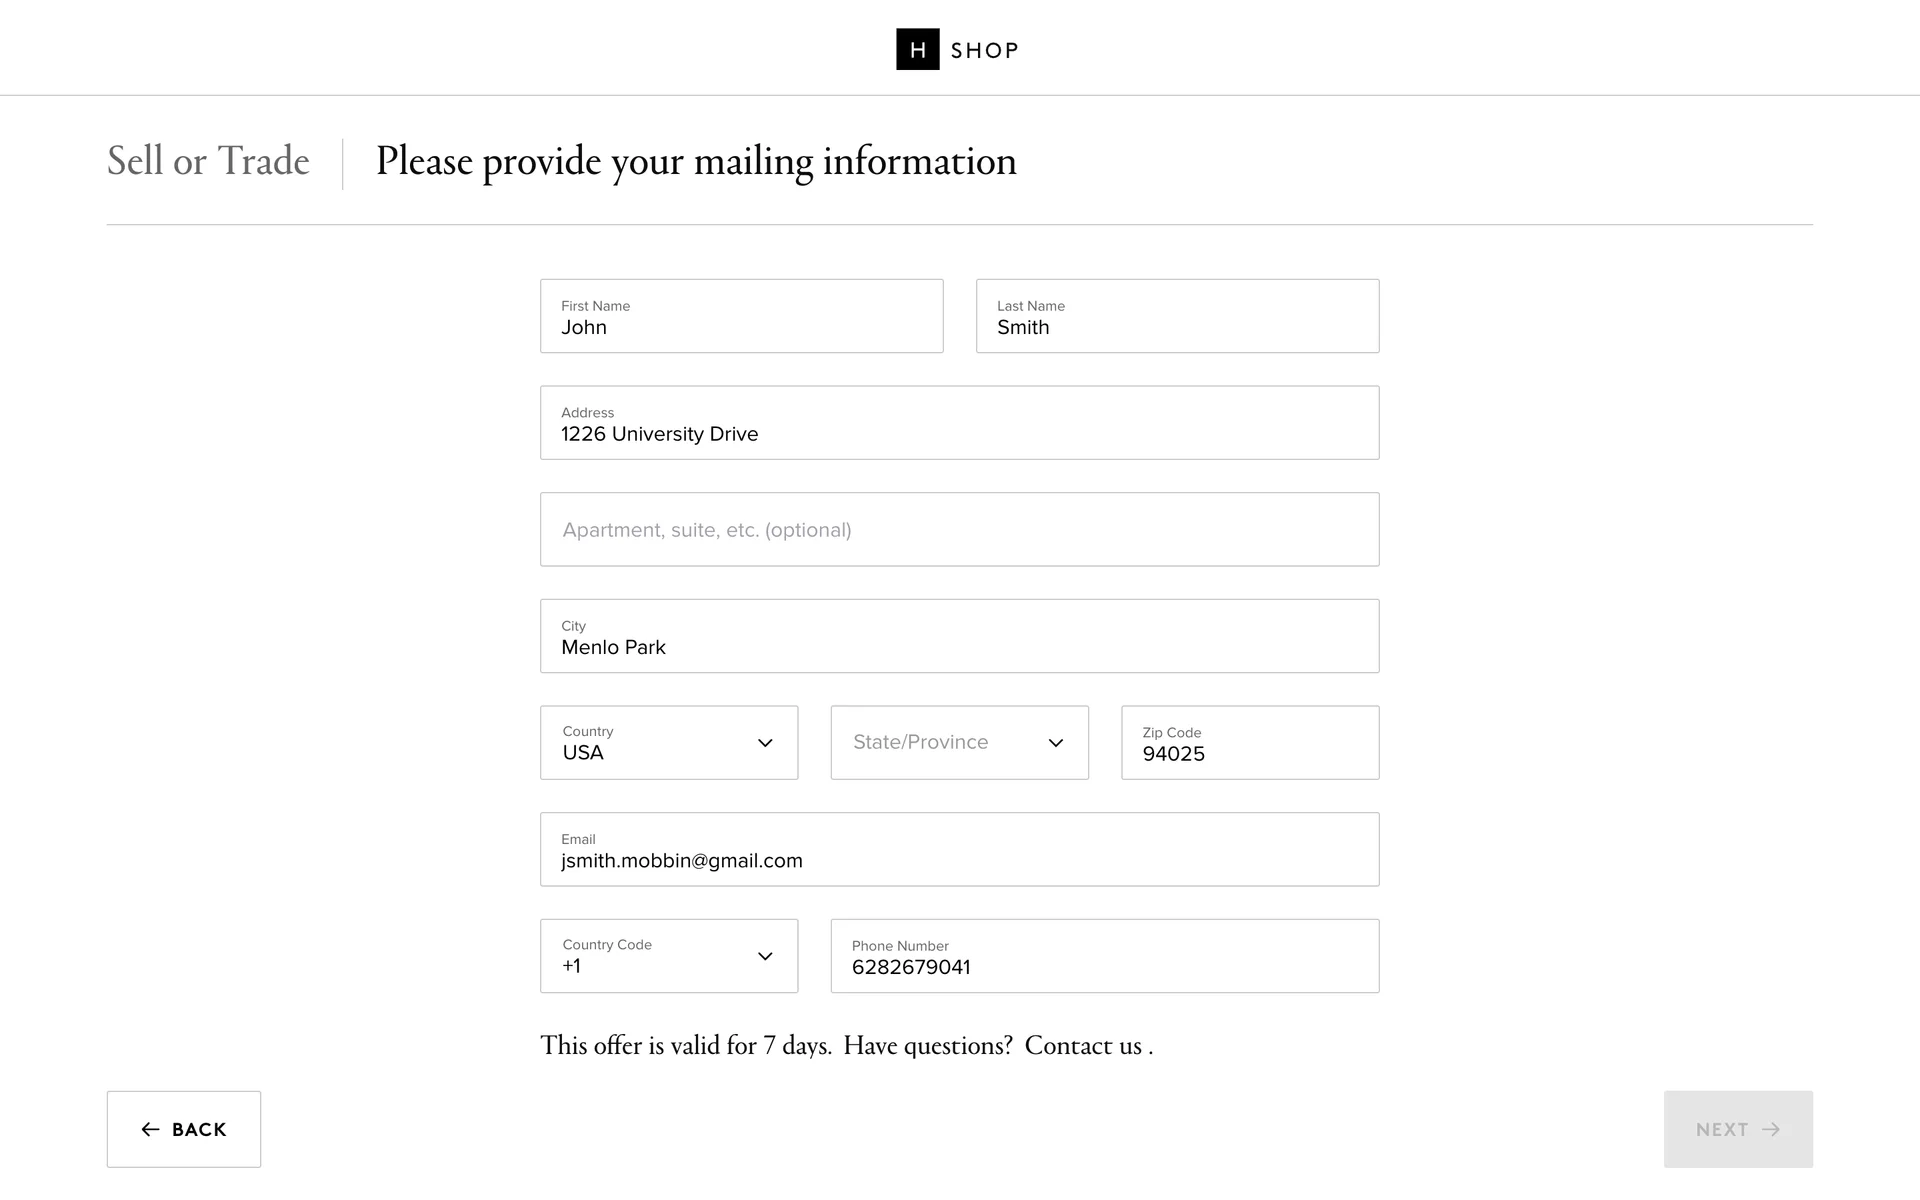Focus the Zip Code field
Screen dimensions: 1920x1200
[1249, 743]
